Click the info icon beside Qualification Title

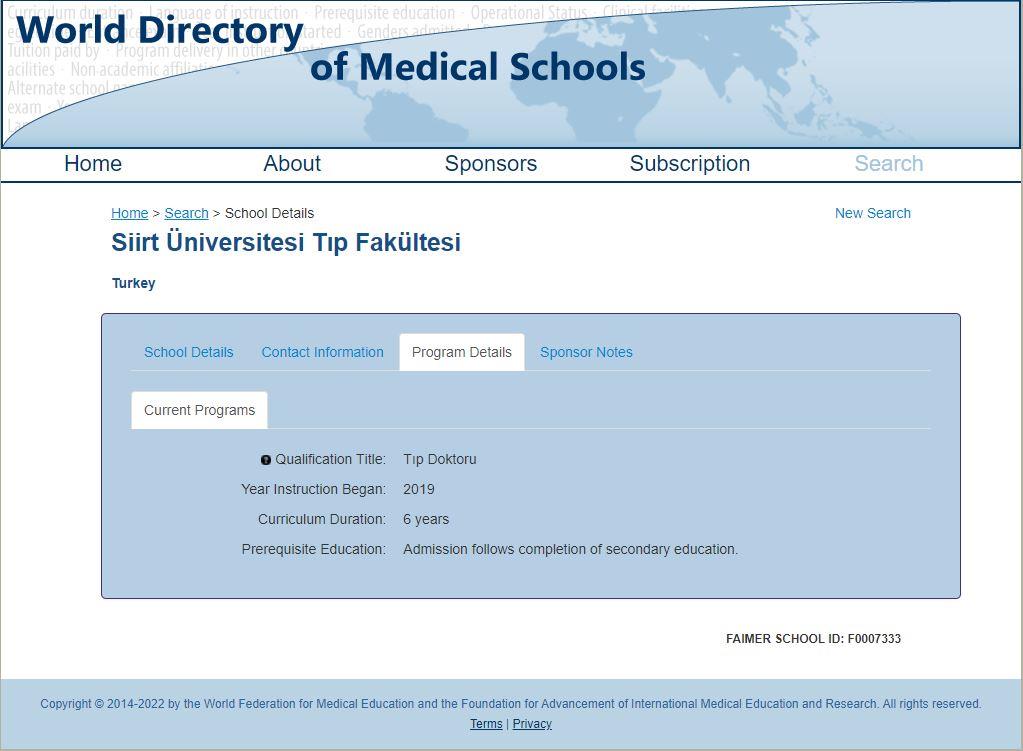click(x=266, y=460)
